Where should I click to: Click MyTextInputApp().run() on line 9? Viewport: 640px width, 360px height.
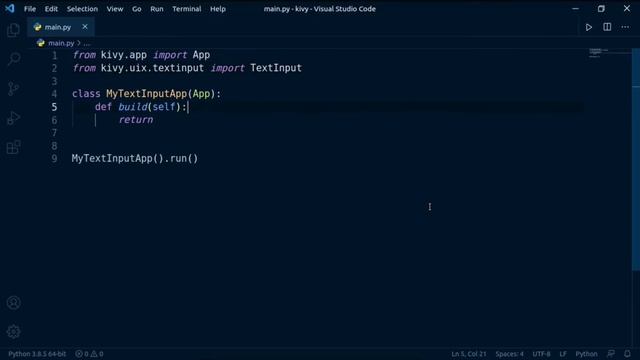point(135,158)
